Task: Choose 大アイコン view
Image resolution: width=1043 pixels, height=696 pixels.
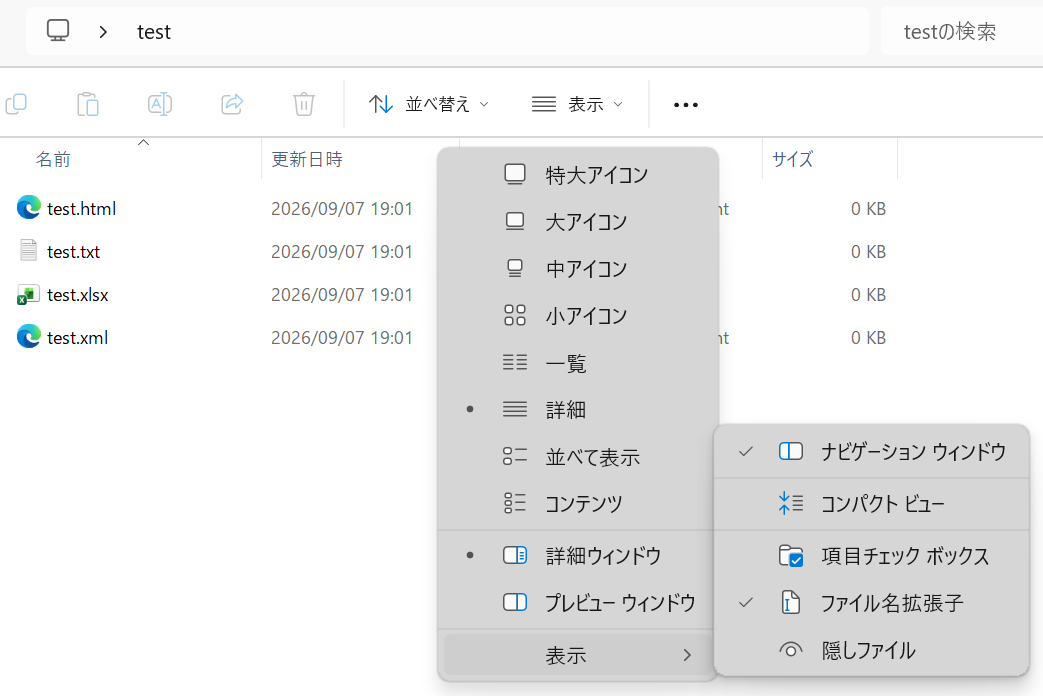Action: coord(577,222)
